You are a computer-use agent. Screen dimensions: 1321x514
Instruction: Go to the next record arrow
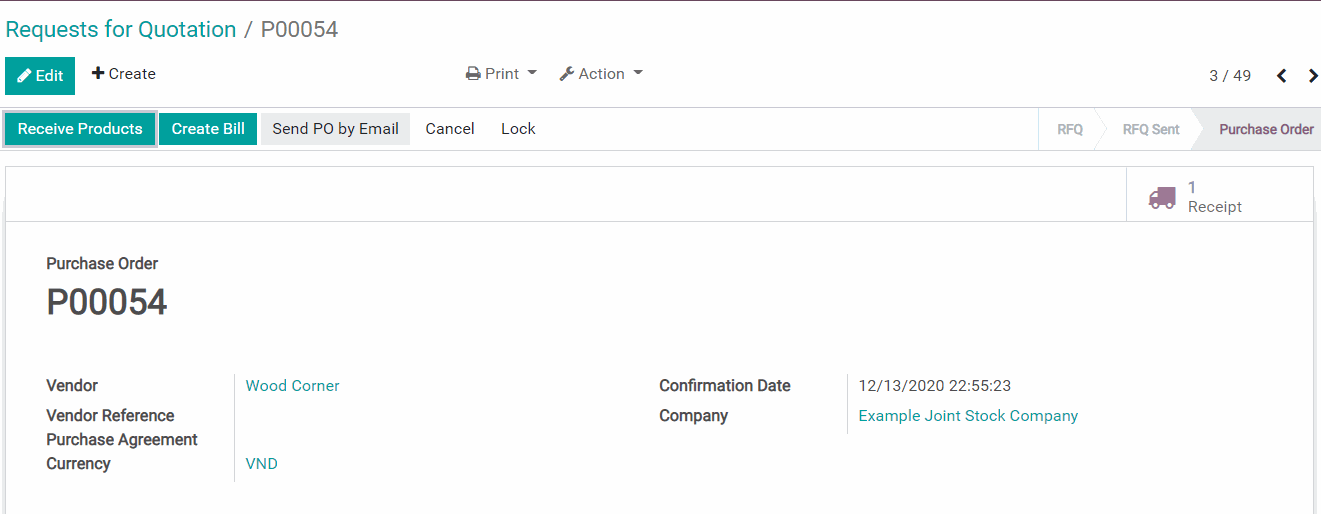1312,76
